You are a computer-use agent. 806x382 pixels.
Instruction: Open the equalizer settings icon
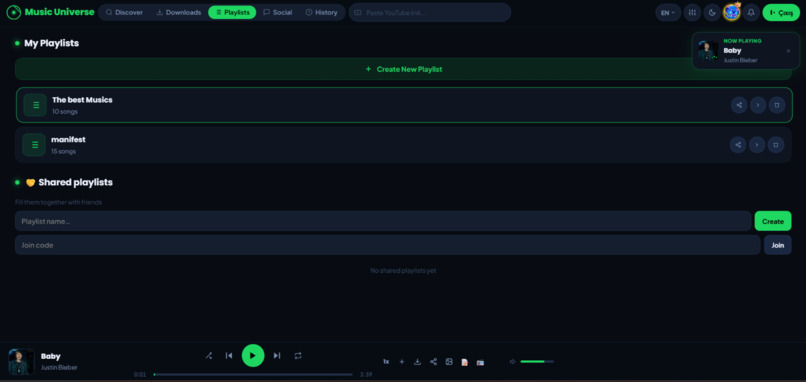tap(692, 13)
